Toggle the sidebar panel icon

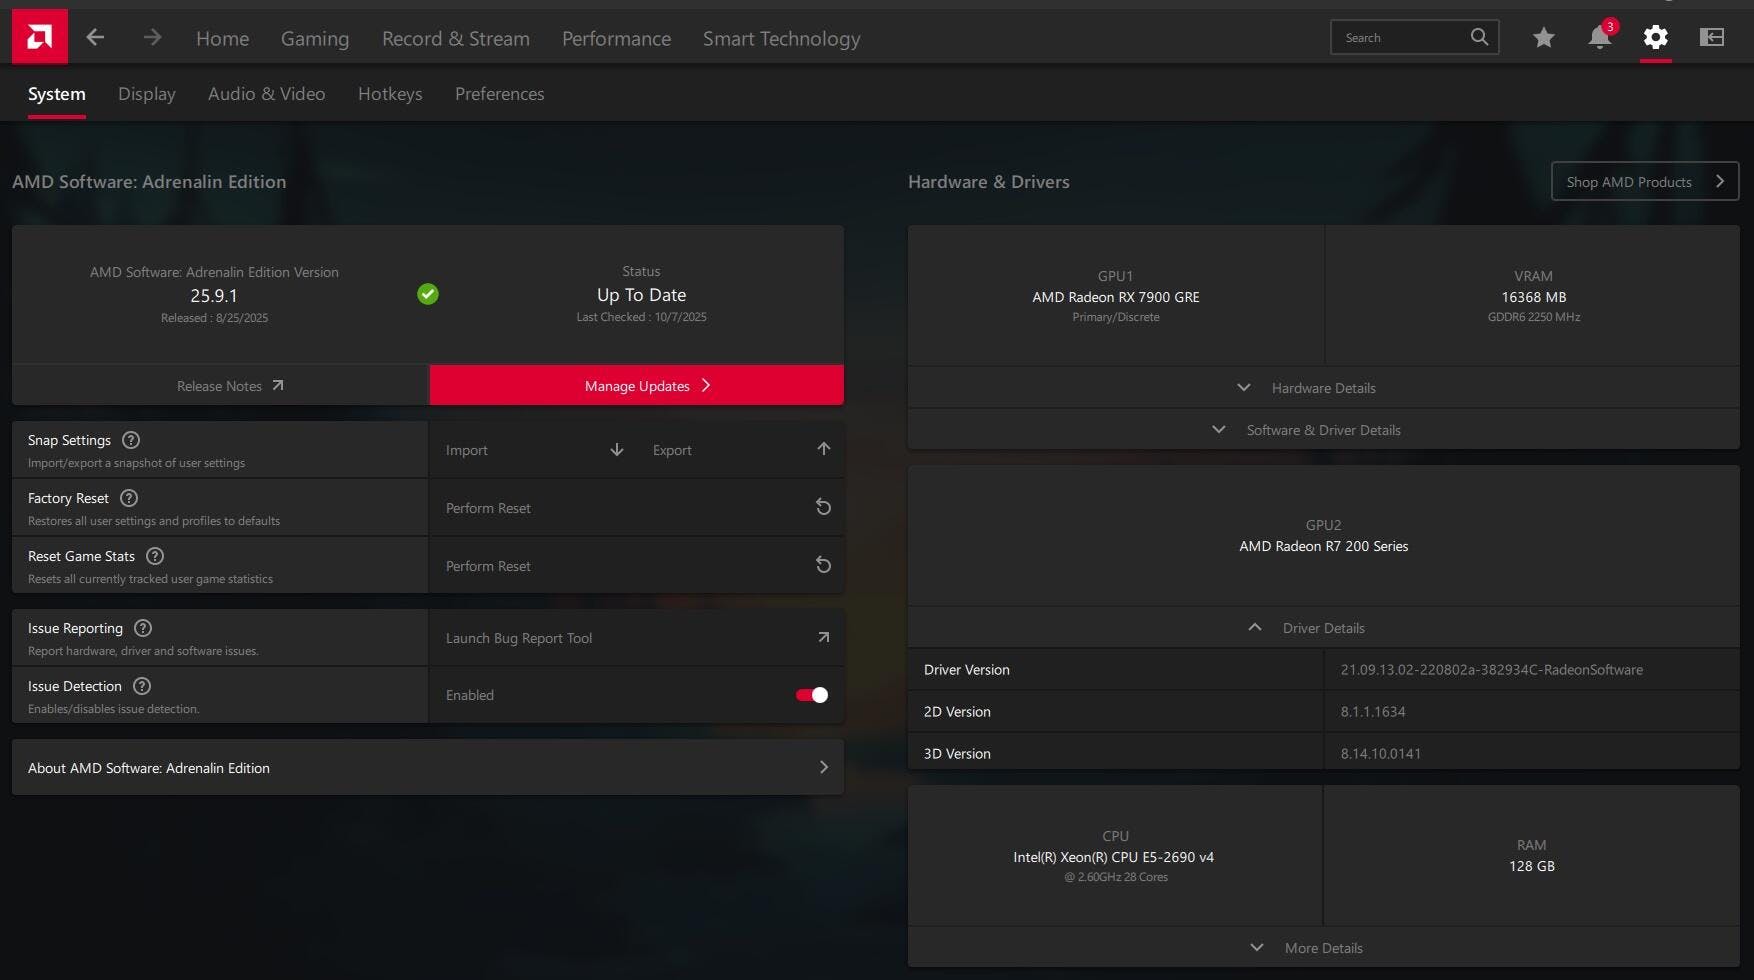[x=1711, y=38]
